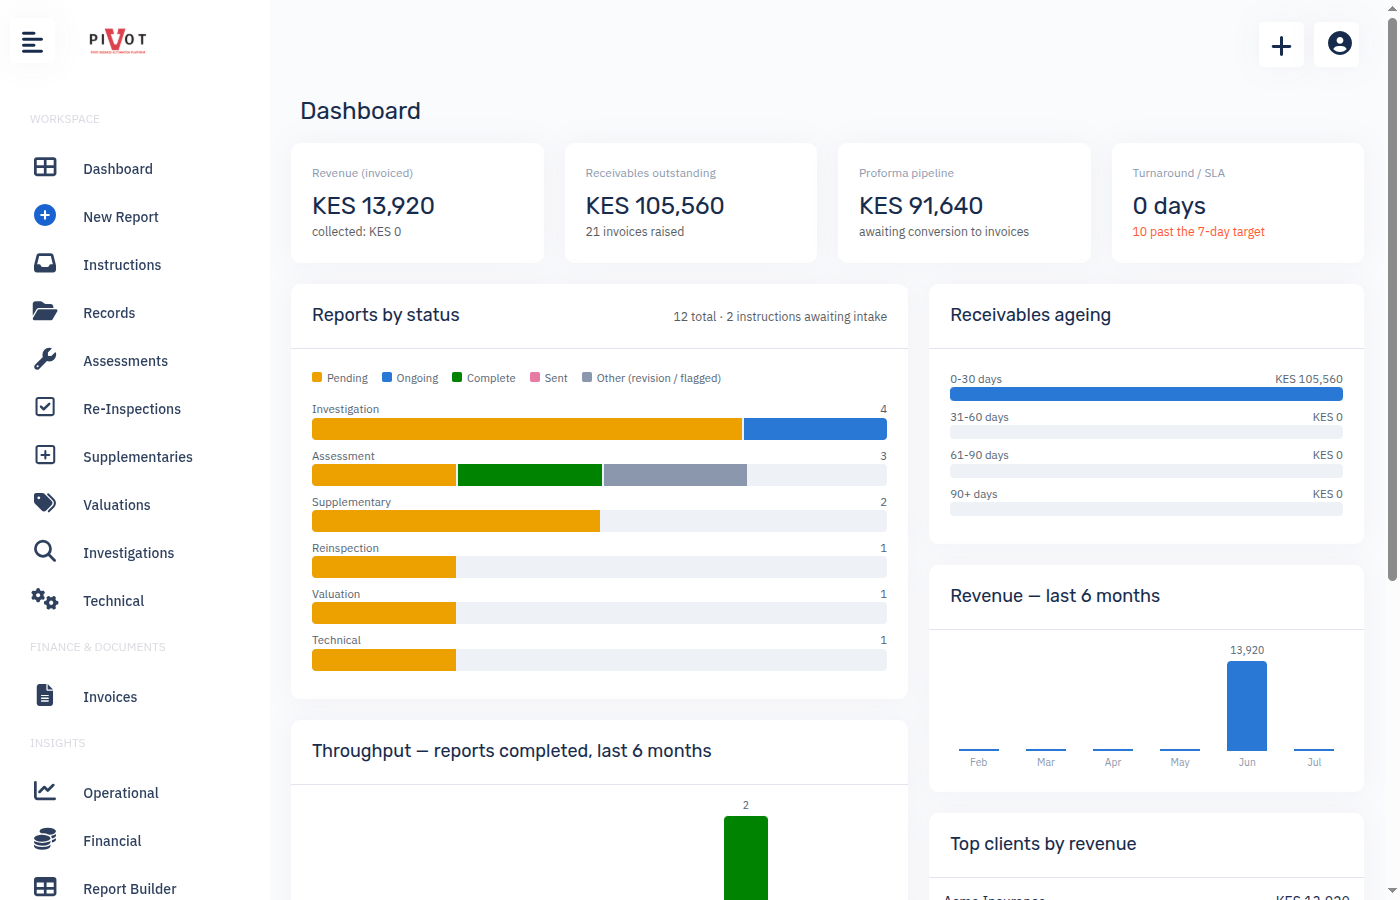Click Supplementary row's orange pending bar
Screen dimensions: 1400x900
(x=456, y=521)
